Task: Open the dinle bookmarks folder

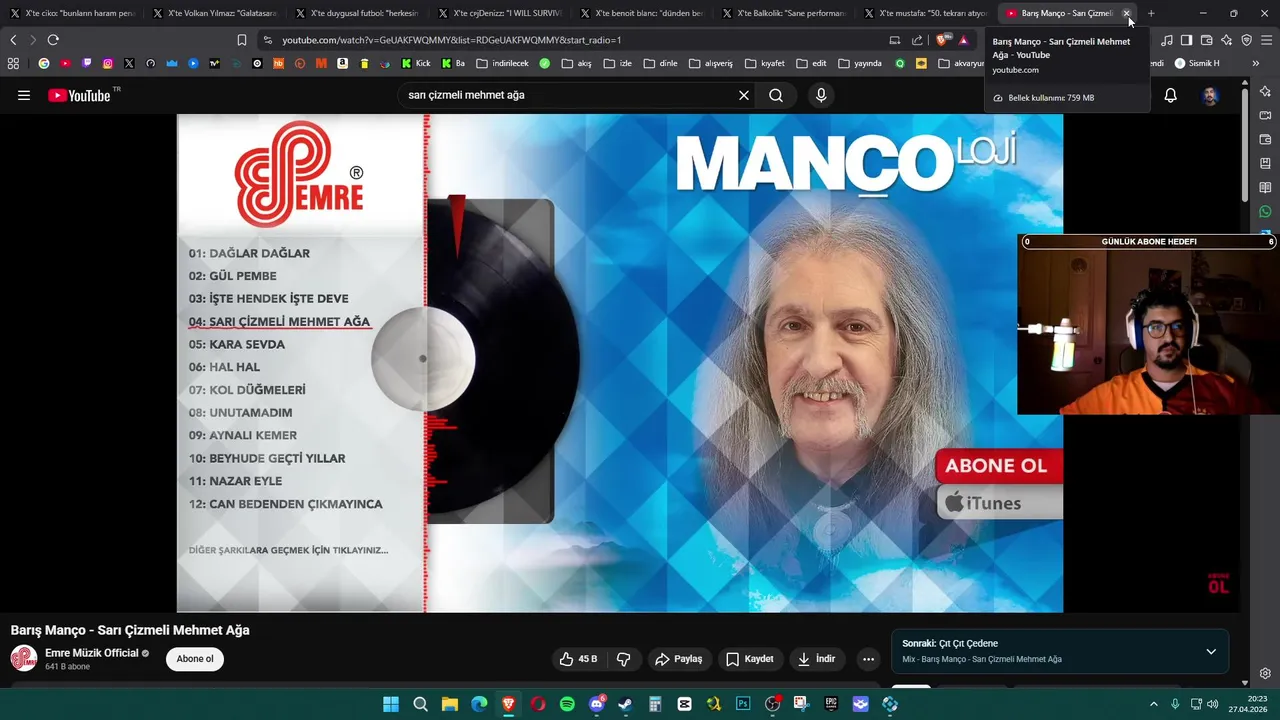Action: [x=661, y=63]
